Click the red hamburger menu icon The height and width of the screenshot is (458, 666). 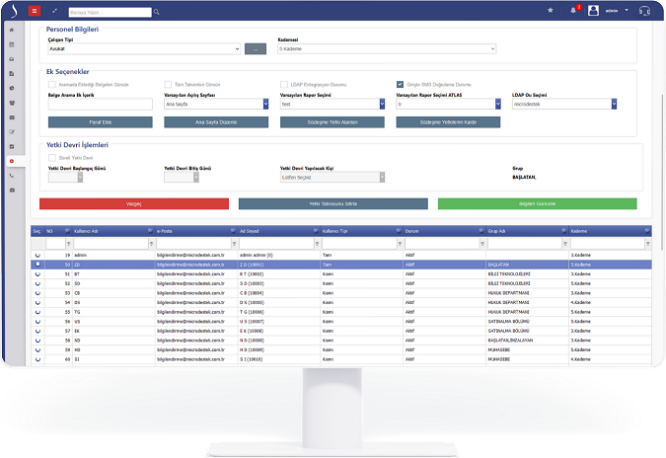coord(35,11)
